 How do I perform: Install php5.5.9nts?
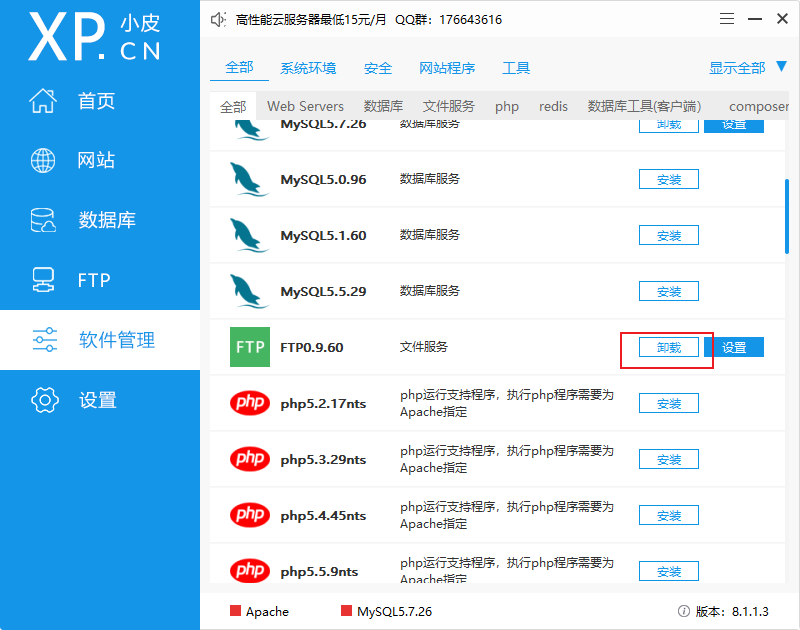tap(669, 571)
